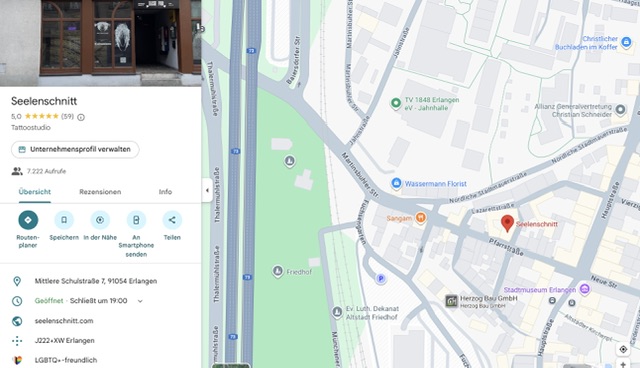Viewport: 640px width, 368px height.
Task: Select the Herzog Bau GmbH marker
Action: pyautogui.click(x=451, y=301)
